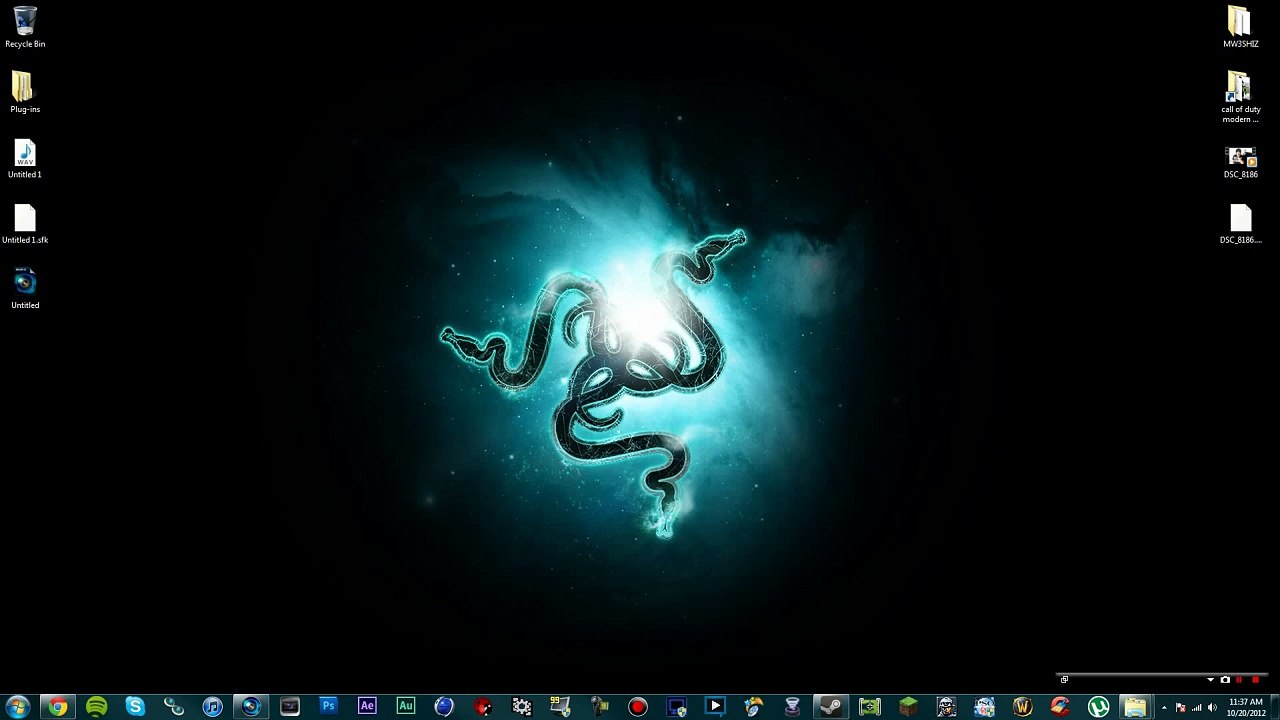Launch Minecraft from the taskbar

click(x=908, y=707)
